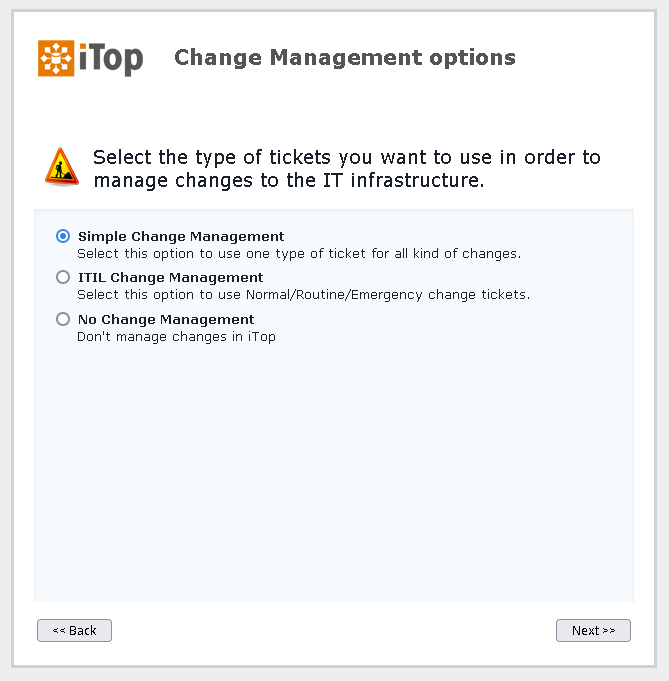Choose the No Change Management radio button
The height and width of the screenshot is (681, 669).
pos(63,319)
